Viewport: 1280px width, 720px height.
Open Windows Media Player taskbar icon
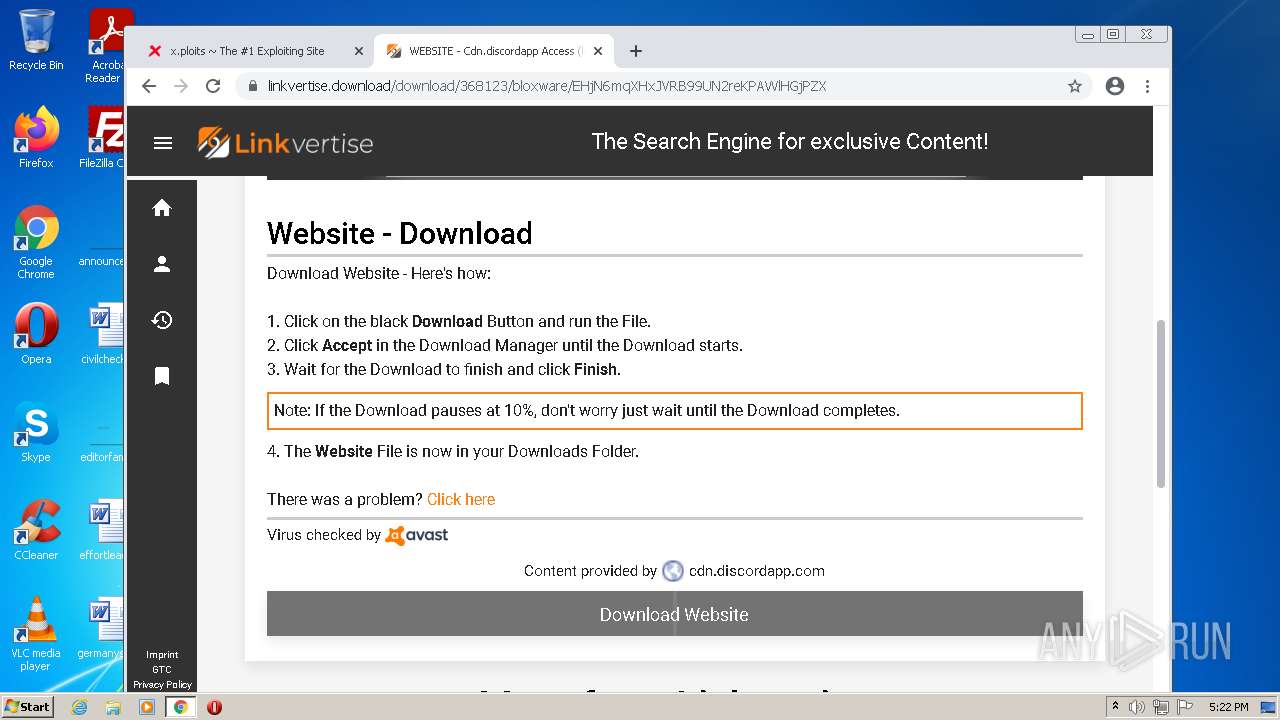pos(147,707)
